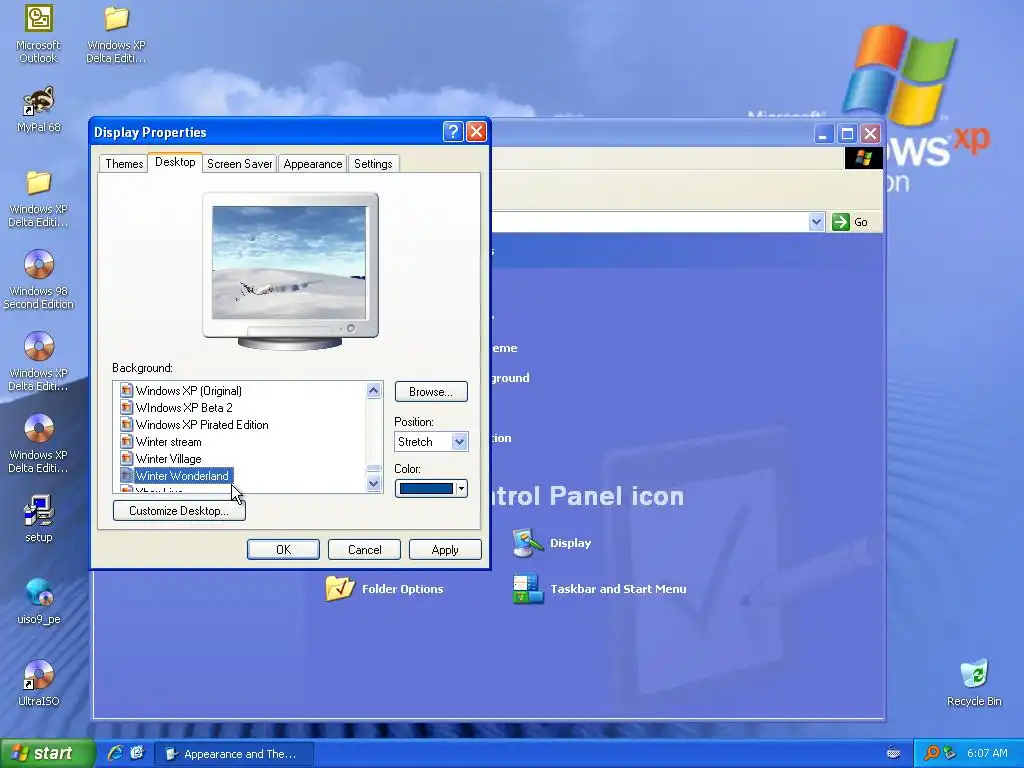Open the Start menu

47,753
